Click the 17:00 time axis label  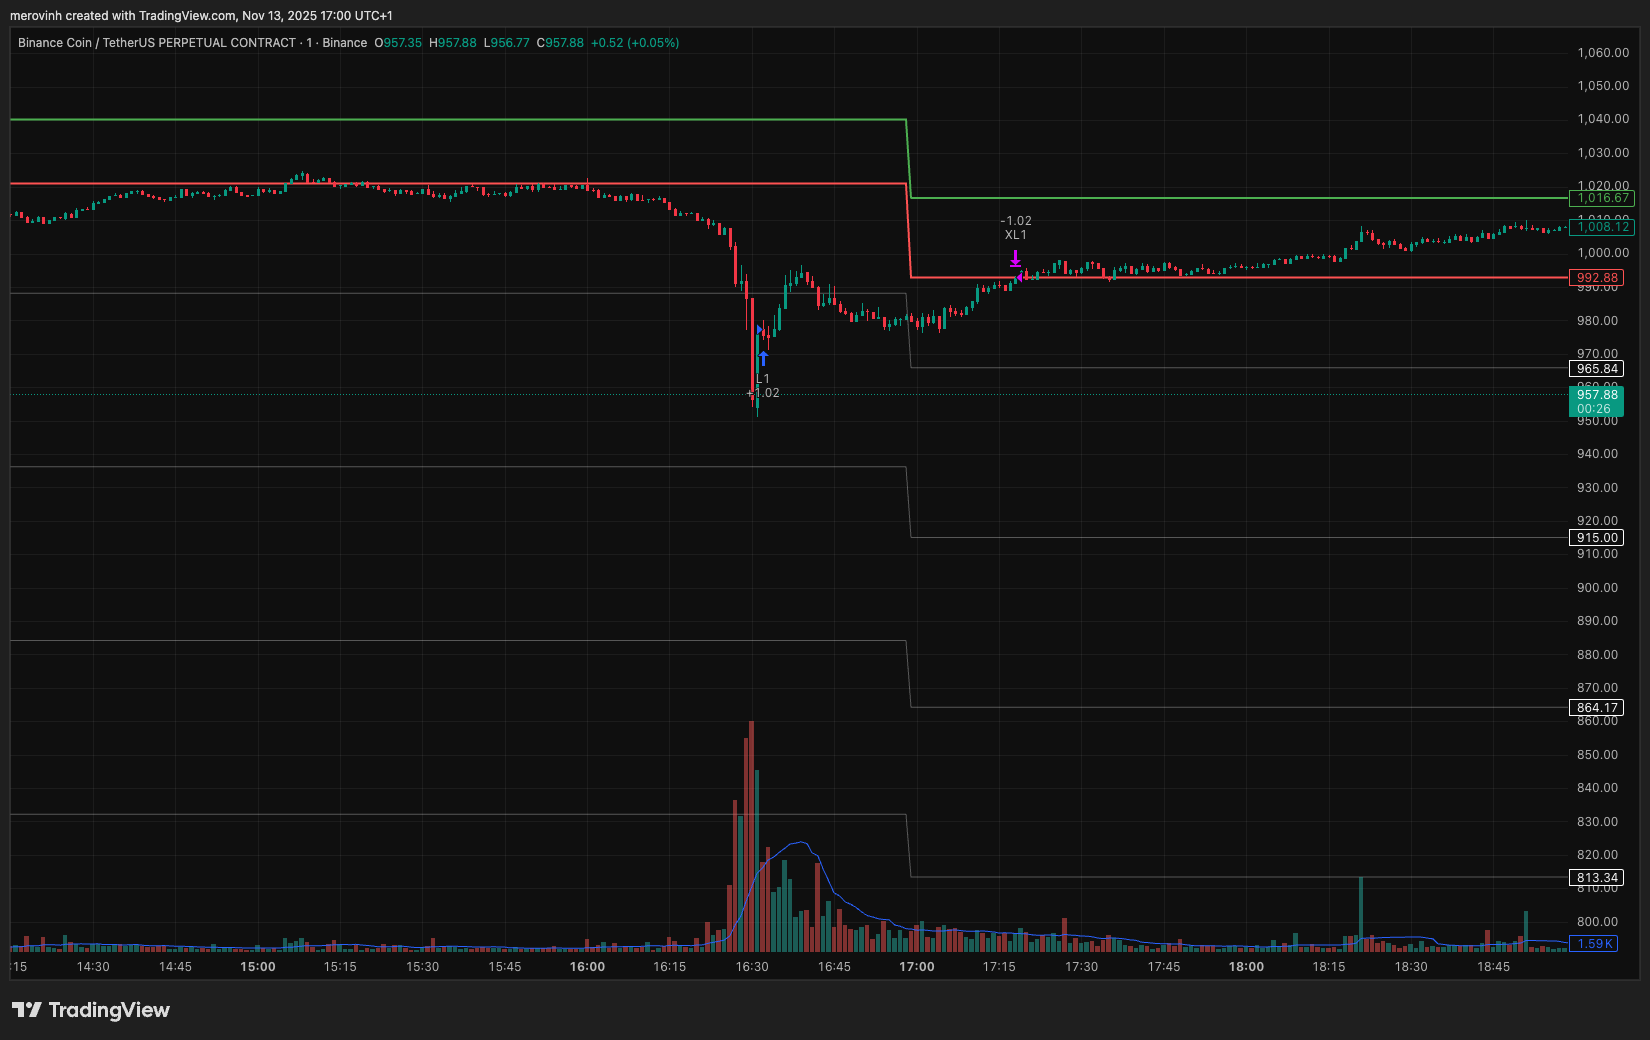tap(916, 967)
